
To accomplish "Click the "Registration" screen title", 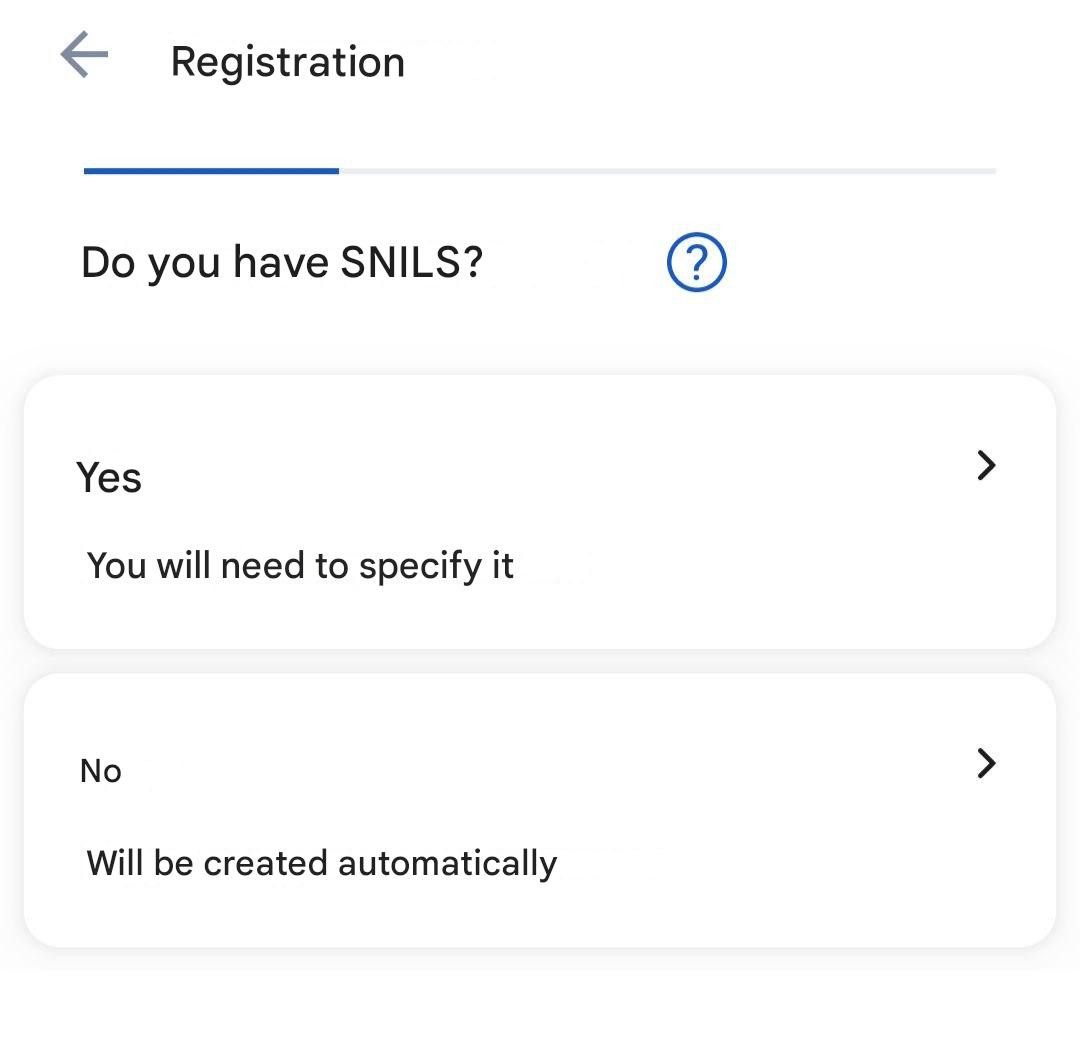I will [288, 62].
